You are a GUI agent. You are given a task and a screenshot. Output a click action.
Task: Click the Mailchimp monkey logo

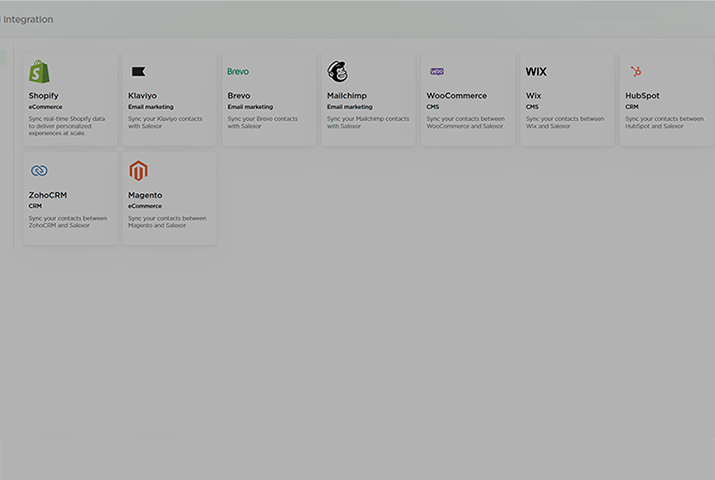click(337, 72)
